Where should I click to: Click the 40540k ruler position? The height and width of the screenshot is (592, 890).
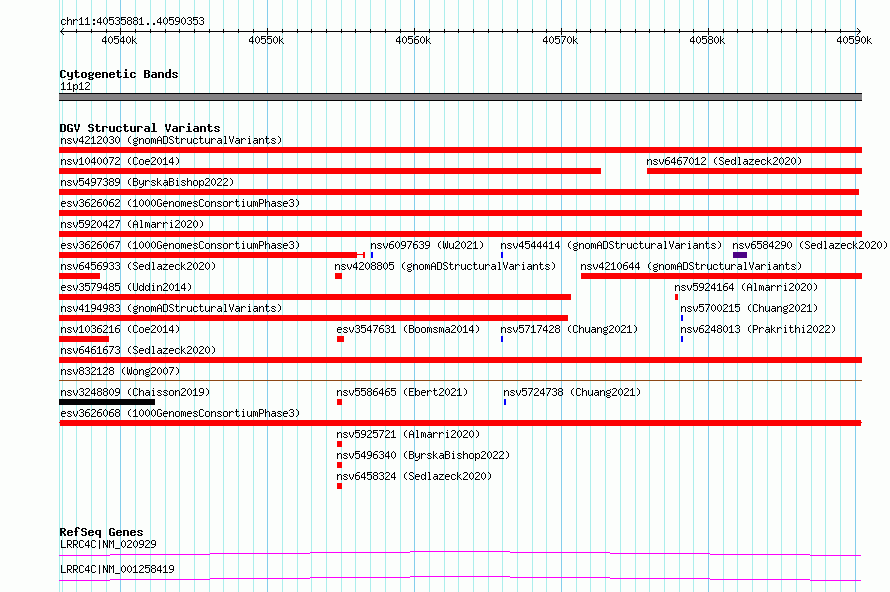[x=119, y=40]
